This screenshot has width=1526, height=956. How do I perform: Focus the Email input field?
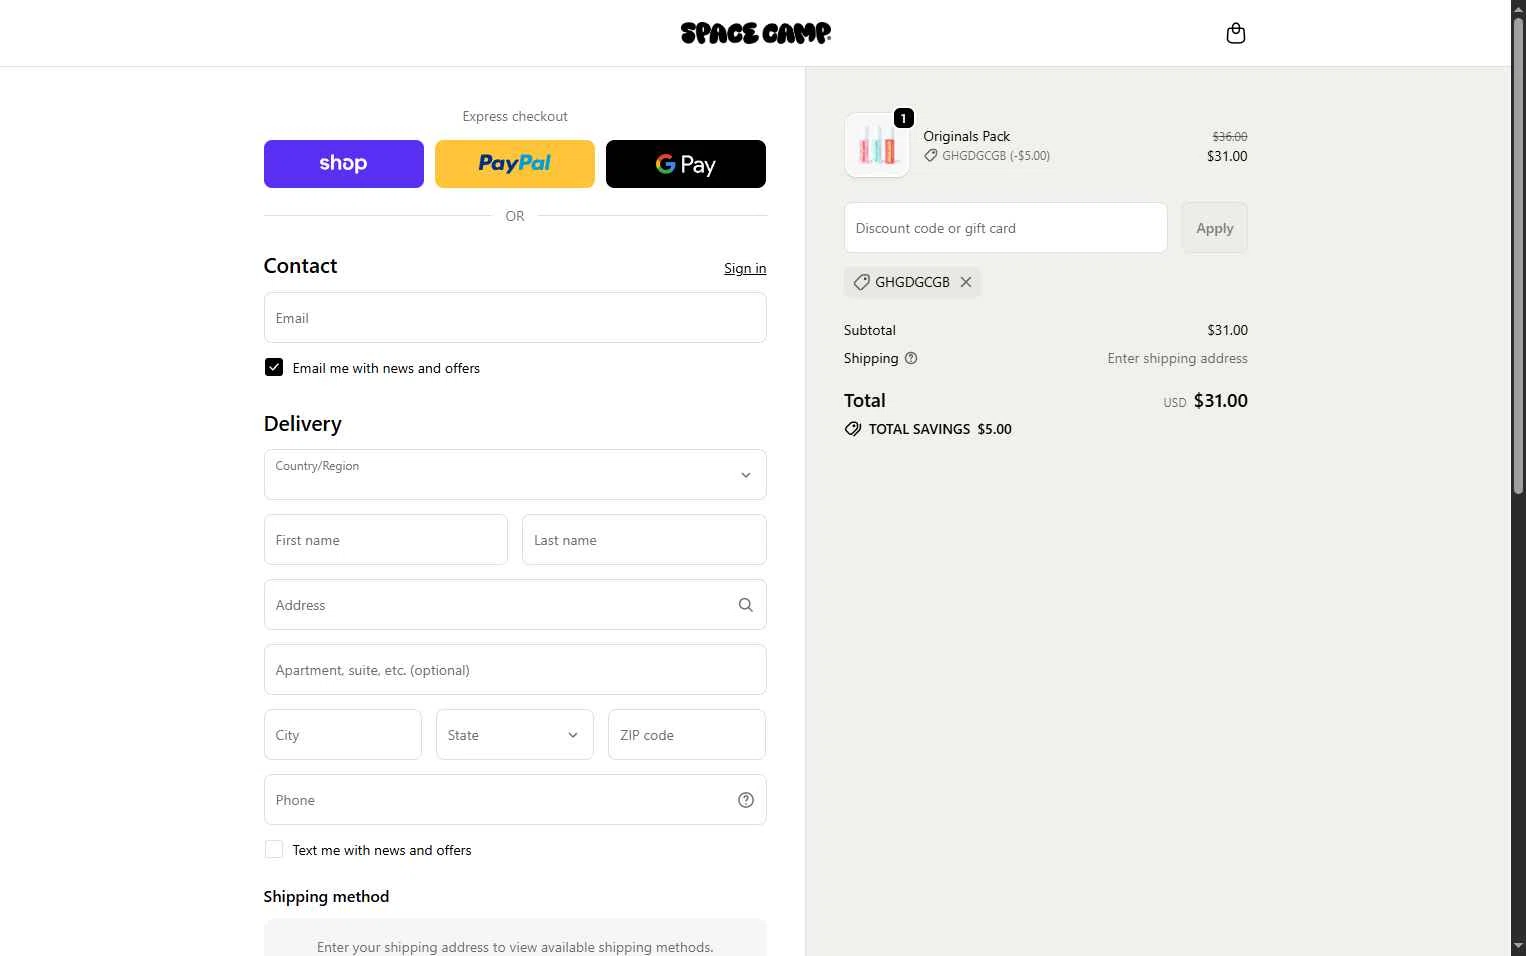pyautogui.click(x=515, y=318)
